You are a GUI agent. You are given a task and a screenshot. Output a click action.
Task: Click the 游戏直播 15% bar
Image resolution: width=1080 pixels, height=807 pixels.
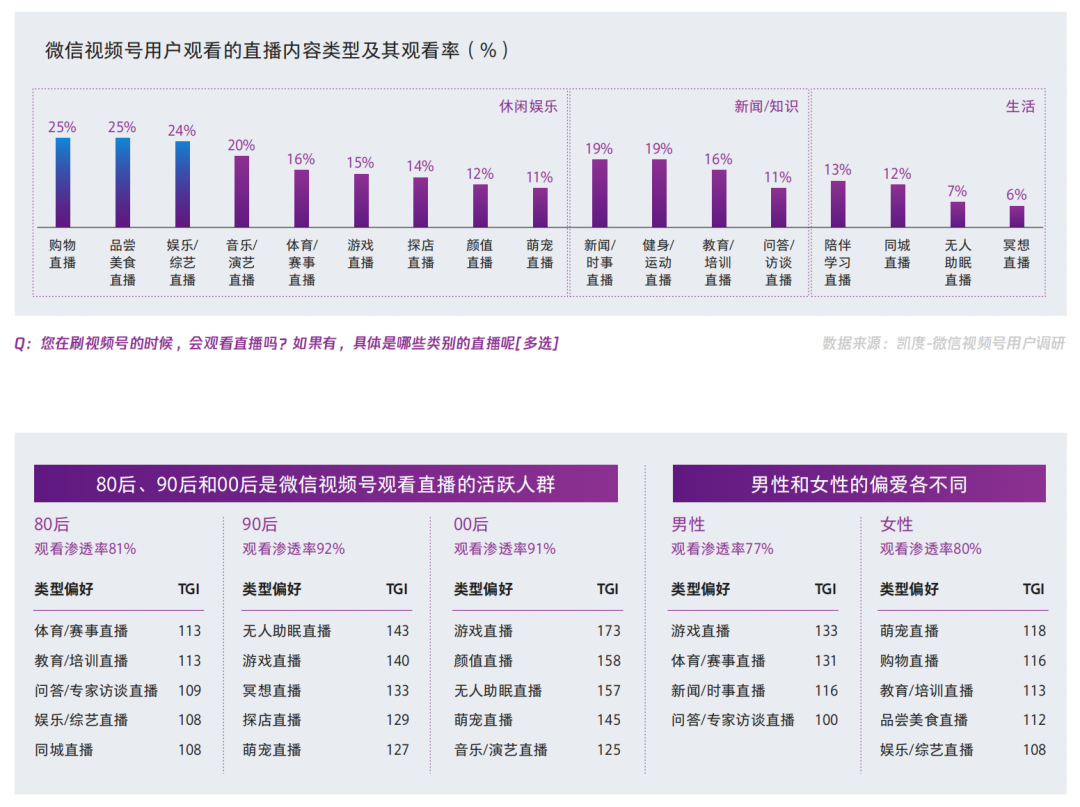tap(360, 200)
